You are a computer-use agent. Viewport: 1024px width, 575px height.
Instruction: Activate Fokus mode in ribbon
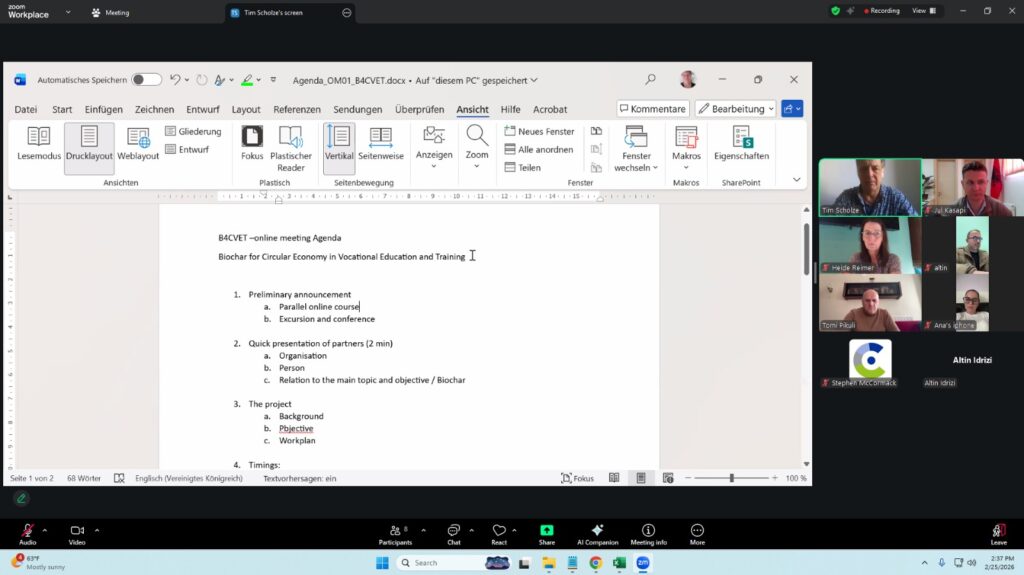coord(252,144)
